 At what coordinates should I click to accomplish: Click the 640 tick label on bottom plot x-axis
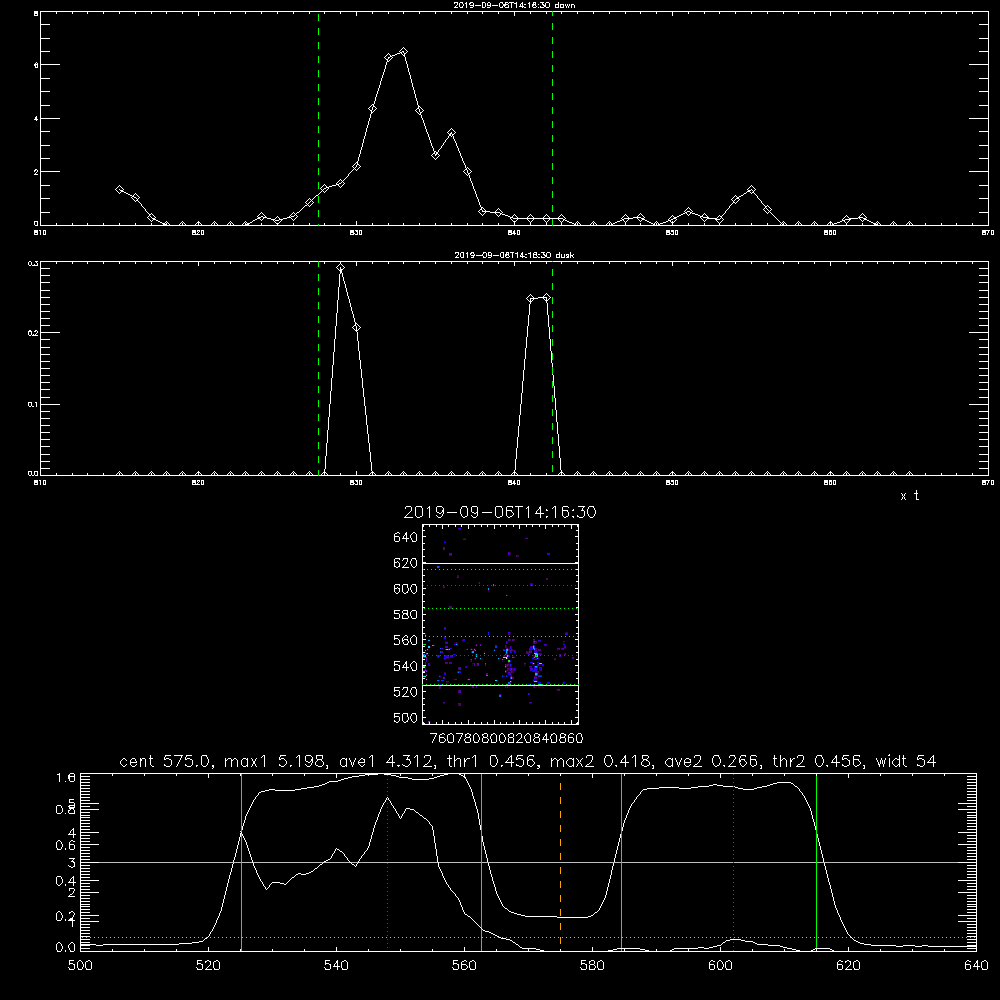tap(976, 966)
